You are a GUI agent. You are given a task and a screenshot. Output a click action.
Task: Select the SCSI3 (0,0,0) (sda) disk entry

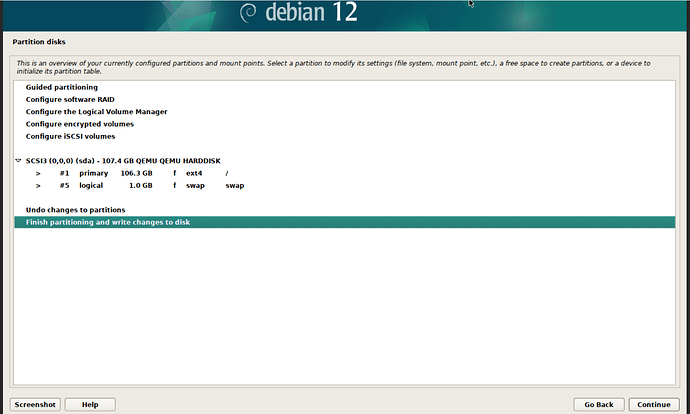pyautogui.click(x=123, y=161)
